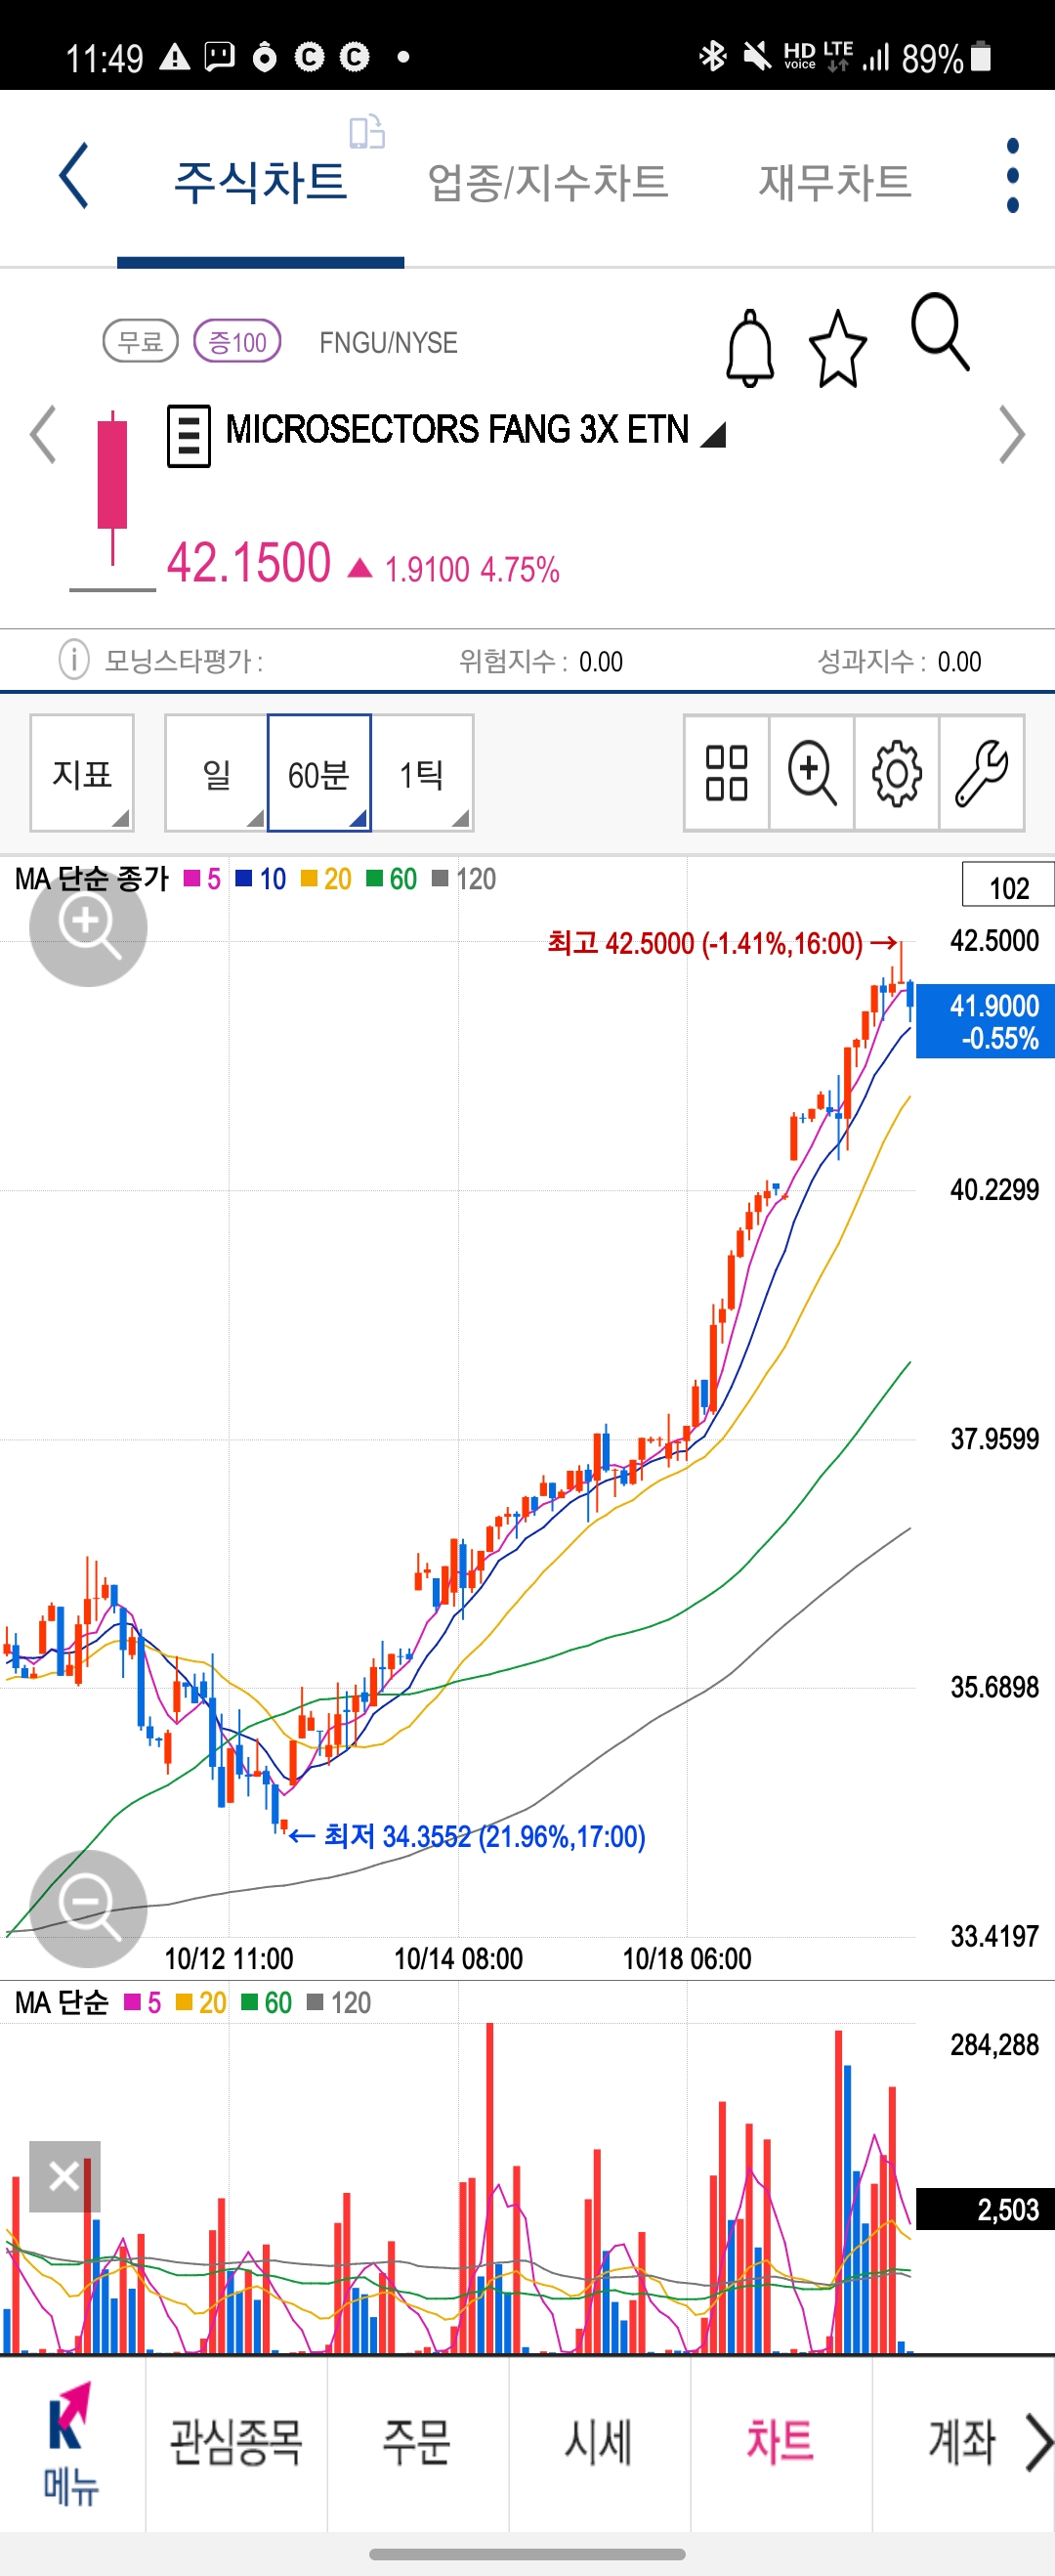
Task: Switch to 재무차트 tab
Action: coord(834,182)
